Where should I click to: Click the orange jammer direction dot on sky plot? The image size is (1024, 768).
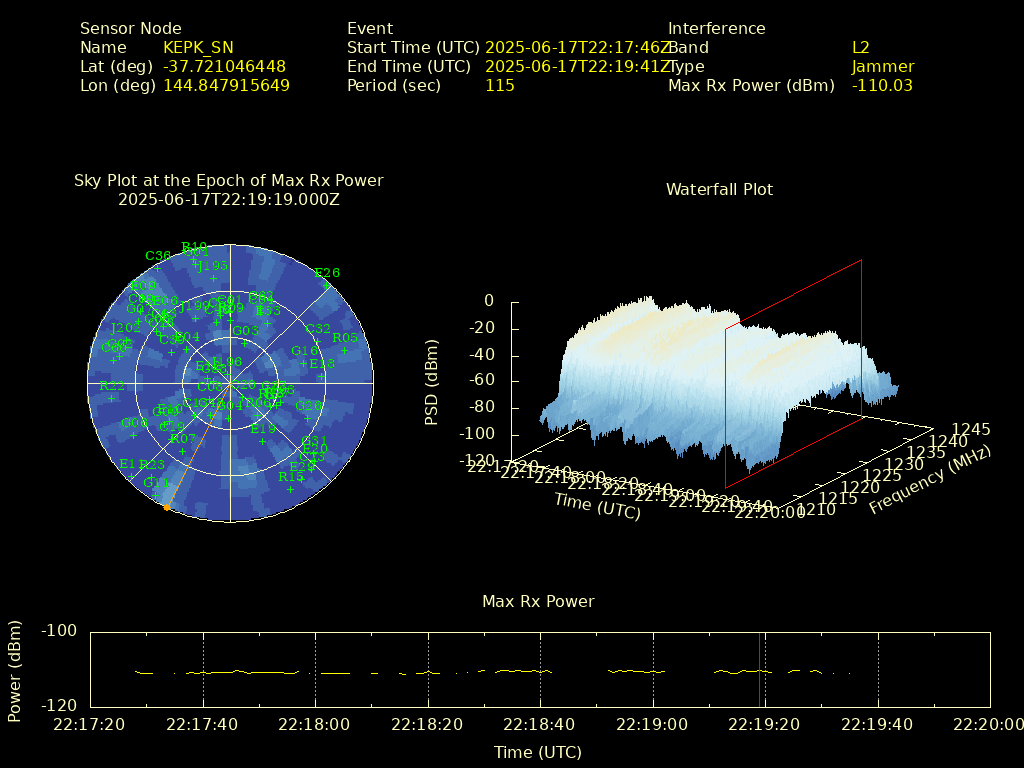(166, 508)
